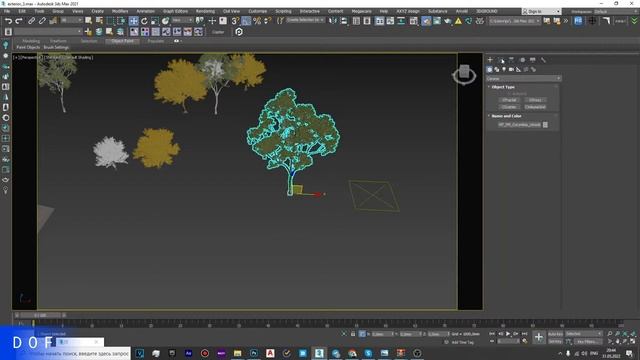This screenshot has width=640, height=360.
Task: Open the selection filter dropdown
Action: pyautogui.click(x=72, y=20)
